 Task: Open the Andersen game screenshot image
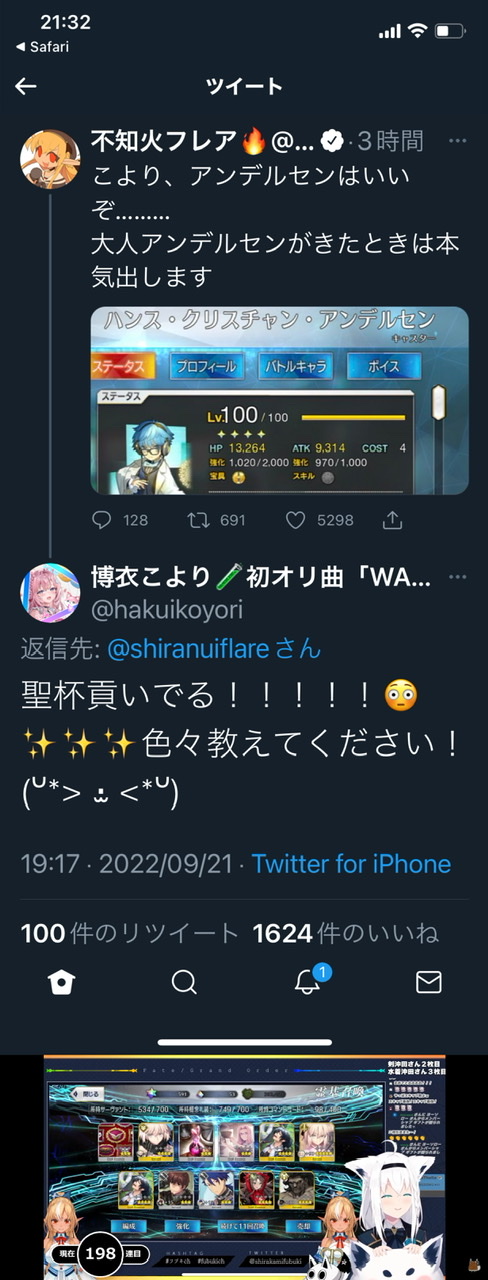coord(280,400)
